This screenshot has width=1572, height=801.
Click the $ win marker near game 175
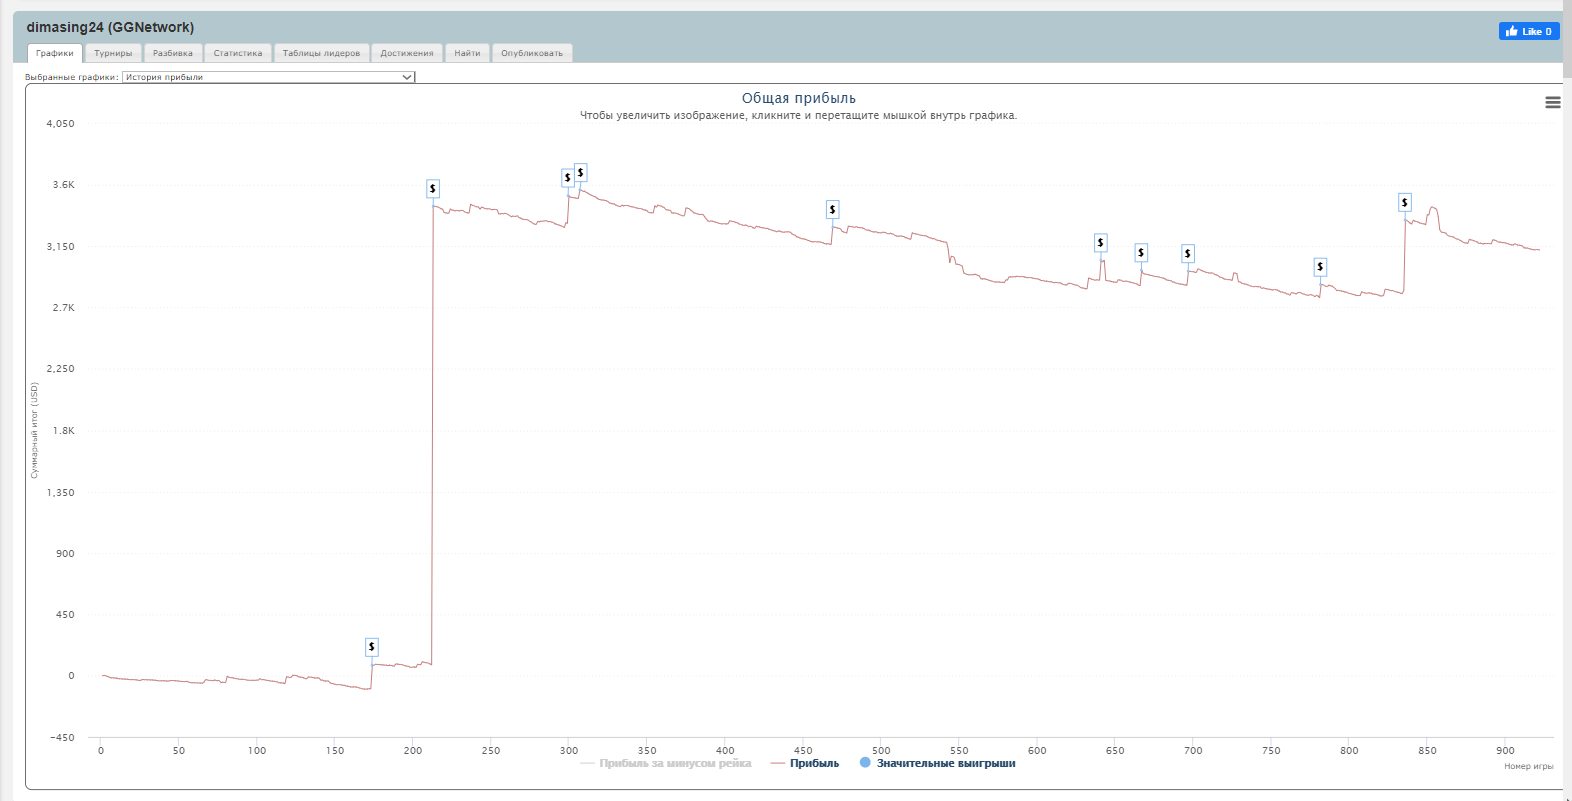(x=372, y=647)
